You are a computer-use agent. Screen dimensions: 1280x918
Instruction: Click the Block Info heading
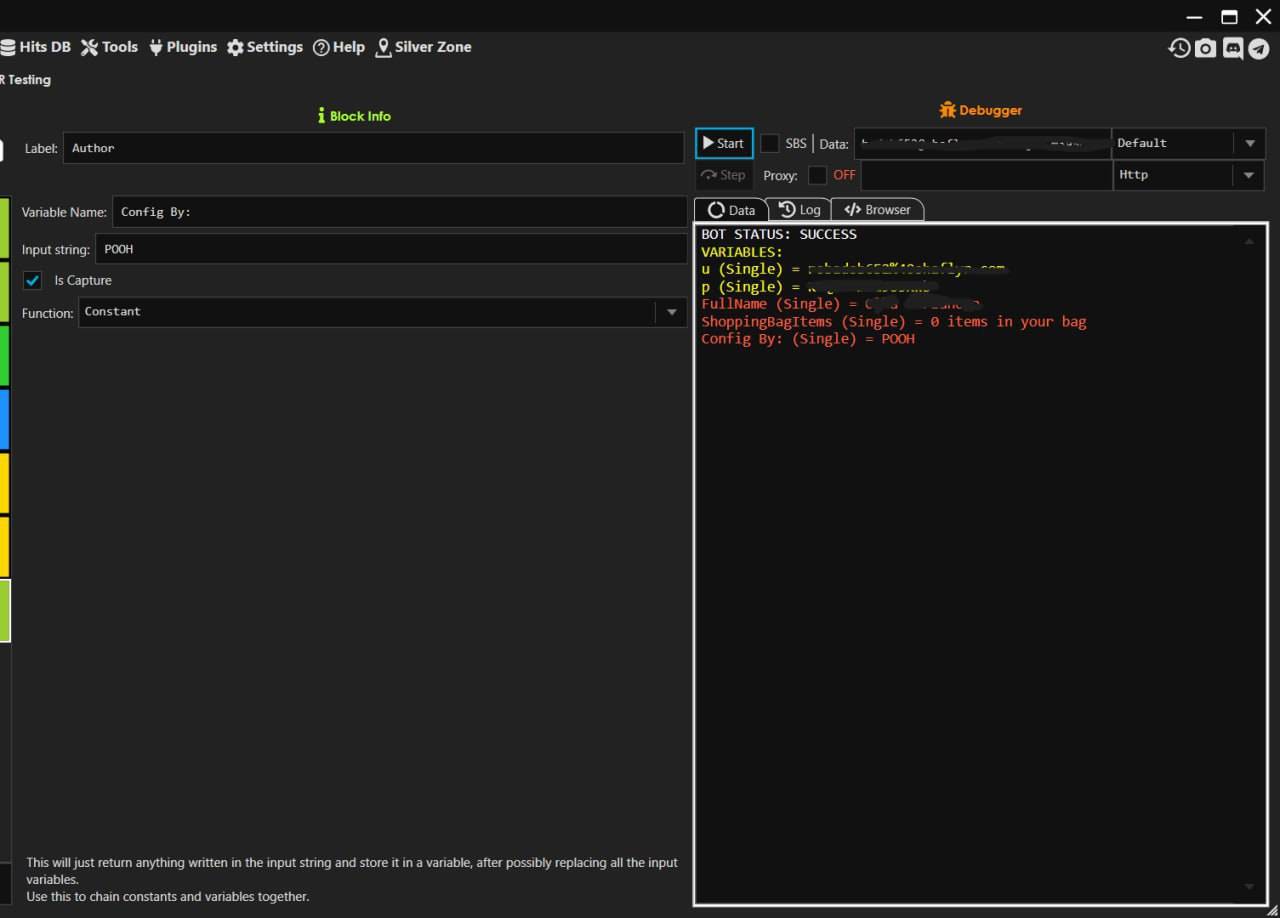354,116
